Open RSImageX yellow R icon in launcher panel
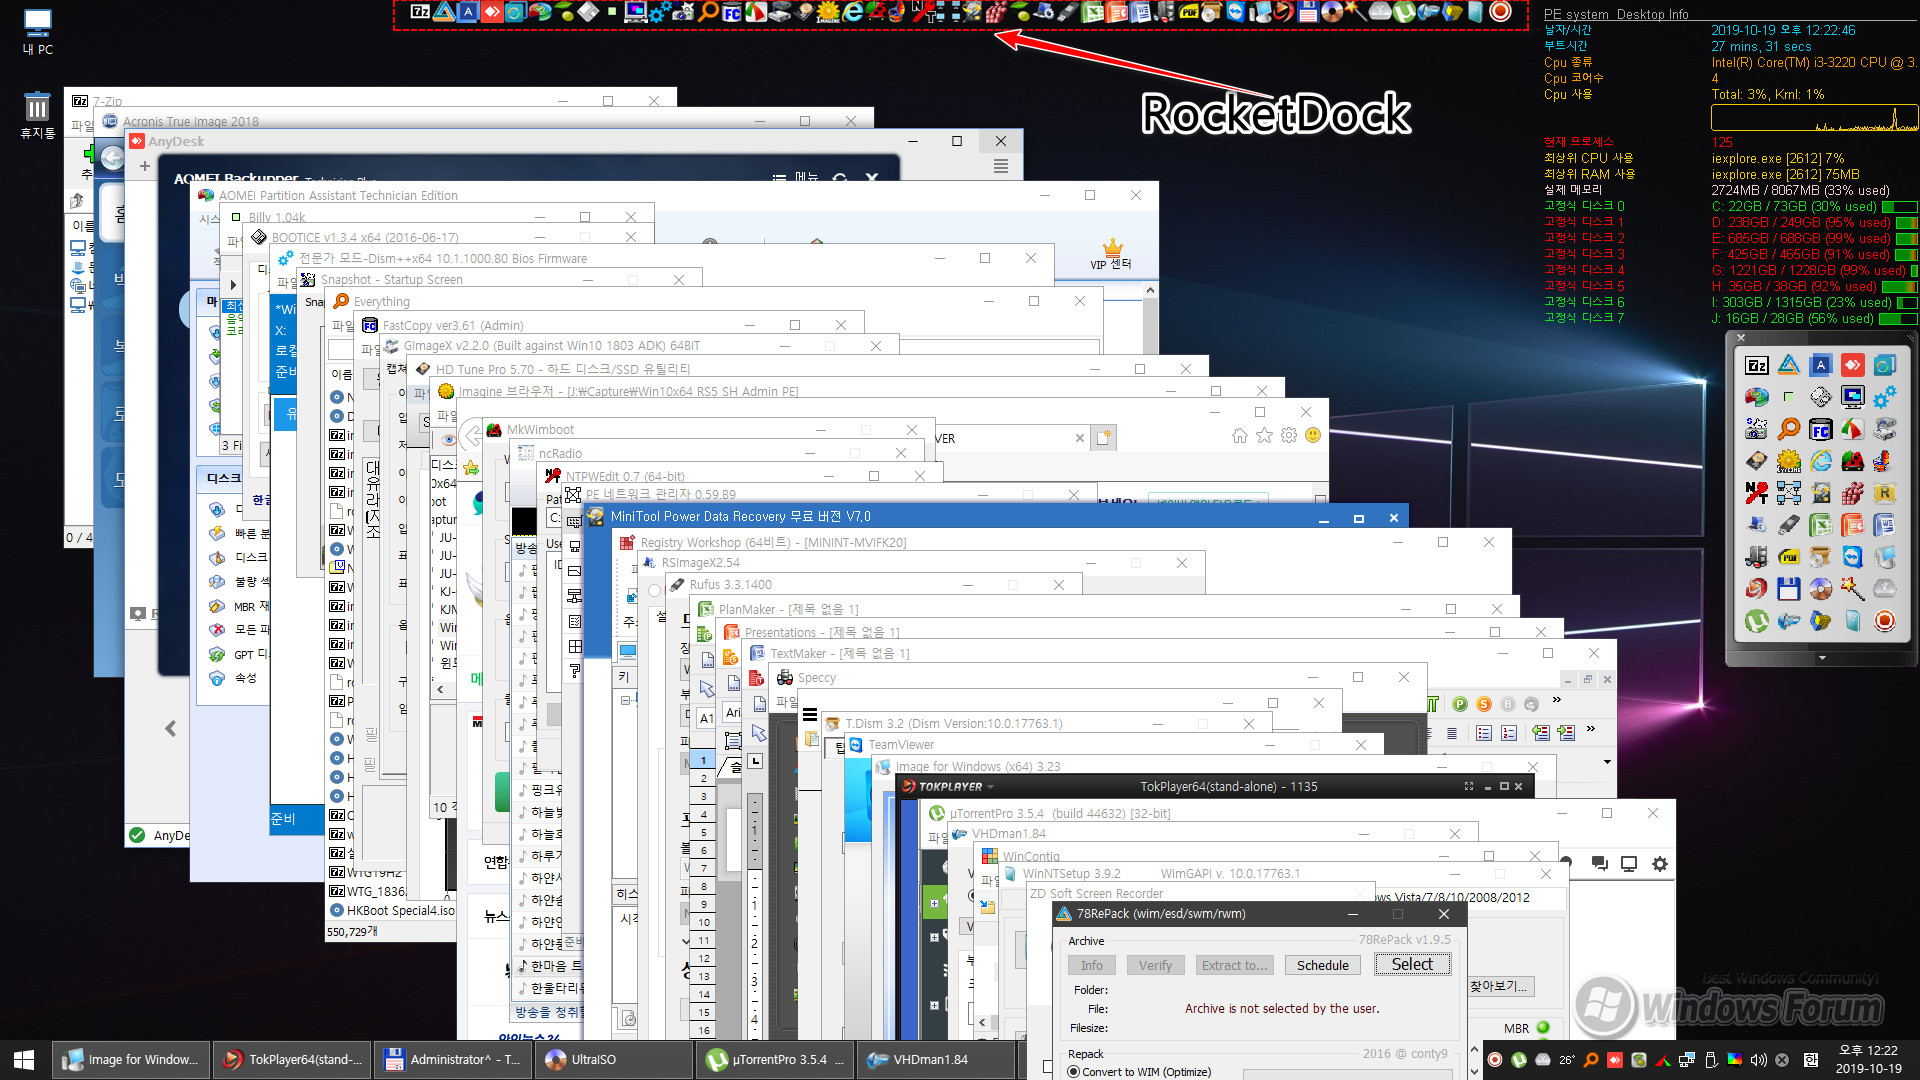This screenshot has width=1920, height=1080. [1884, 493]
